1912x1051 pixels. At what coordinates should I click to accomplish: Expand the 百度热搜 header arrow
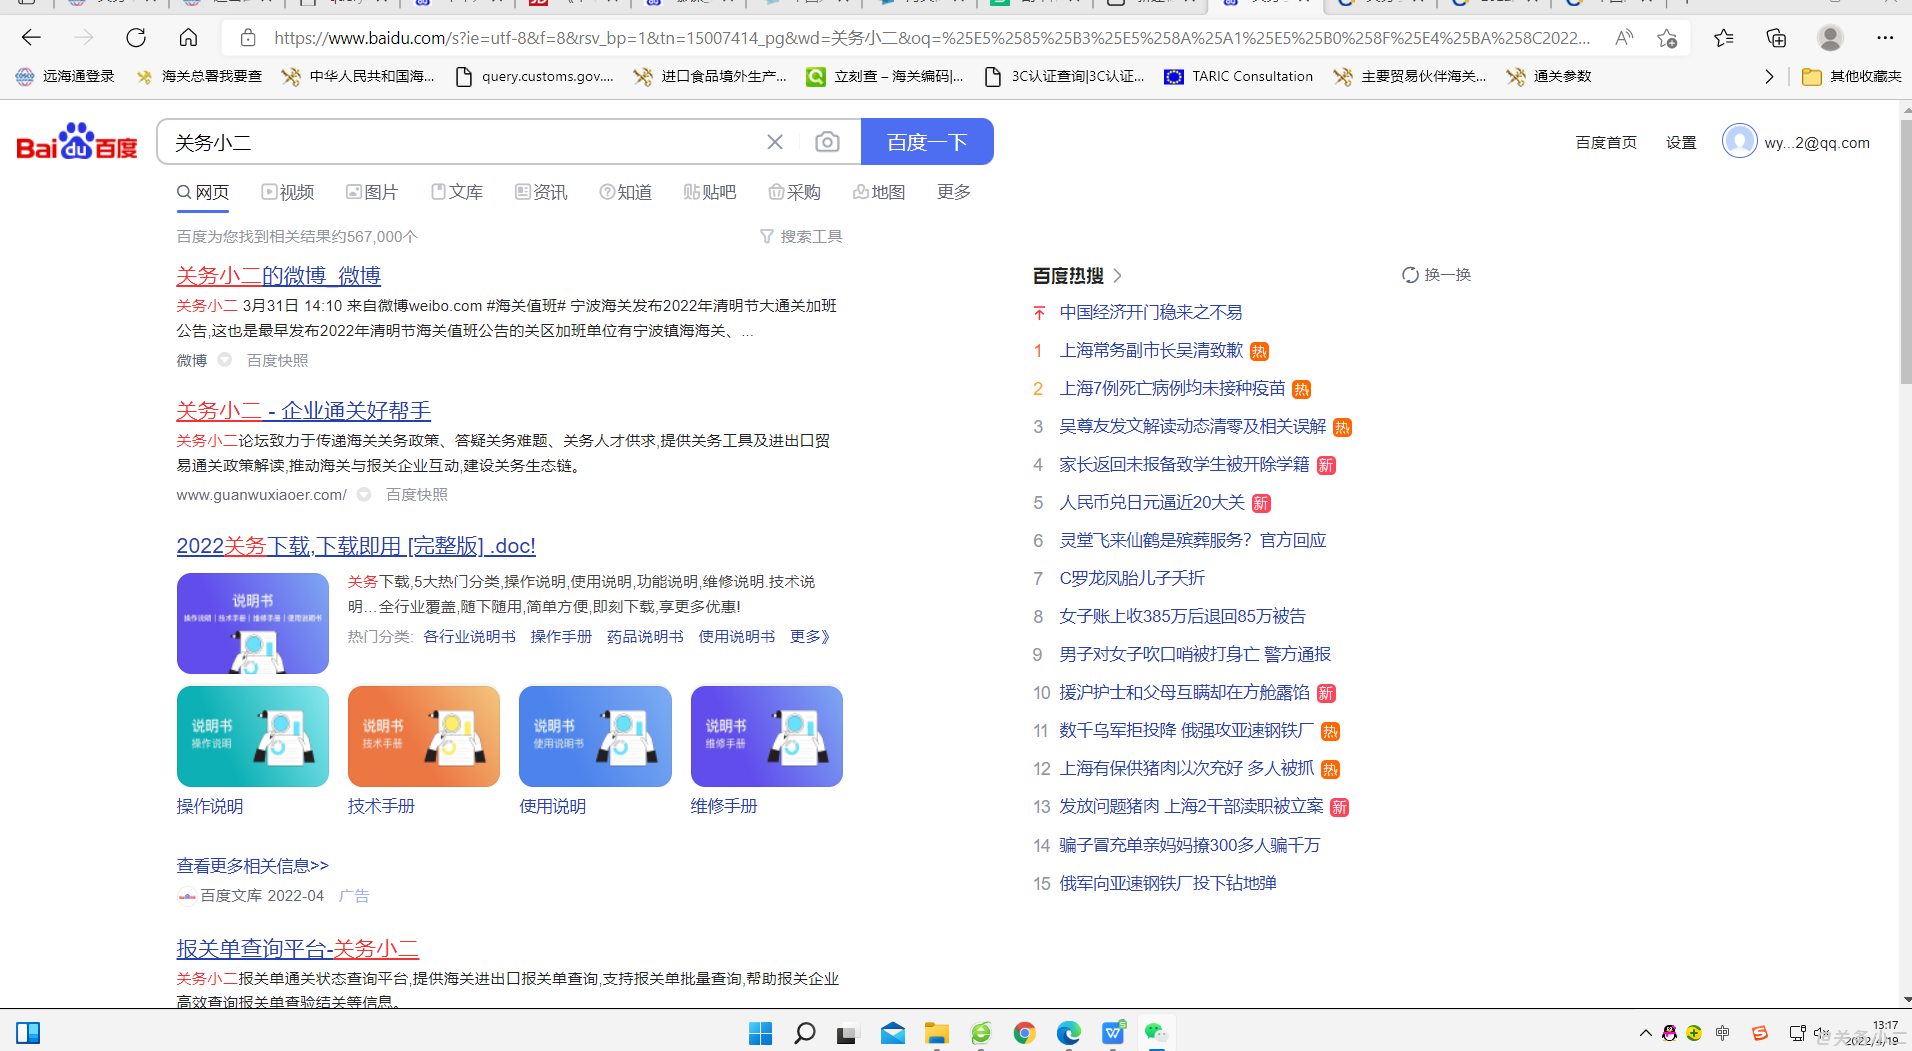(1117, 276)
